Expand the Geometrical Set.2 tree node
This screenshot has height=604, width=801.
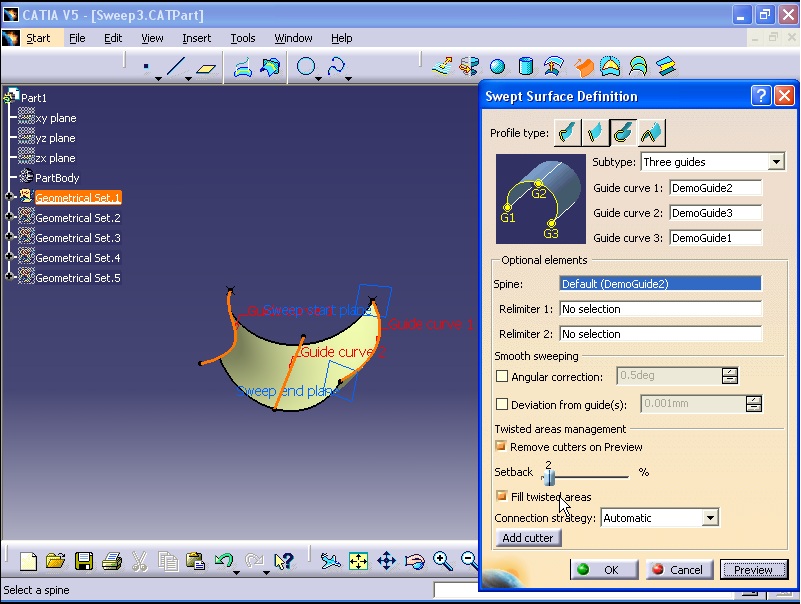pyautogui.click(x=8, y=218)
